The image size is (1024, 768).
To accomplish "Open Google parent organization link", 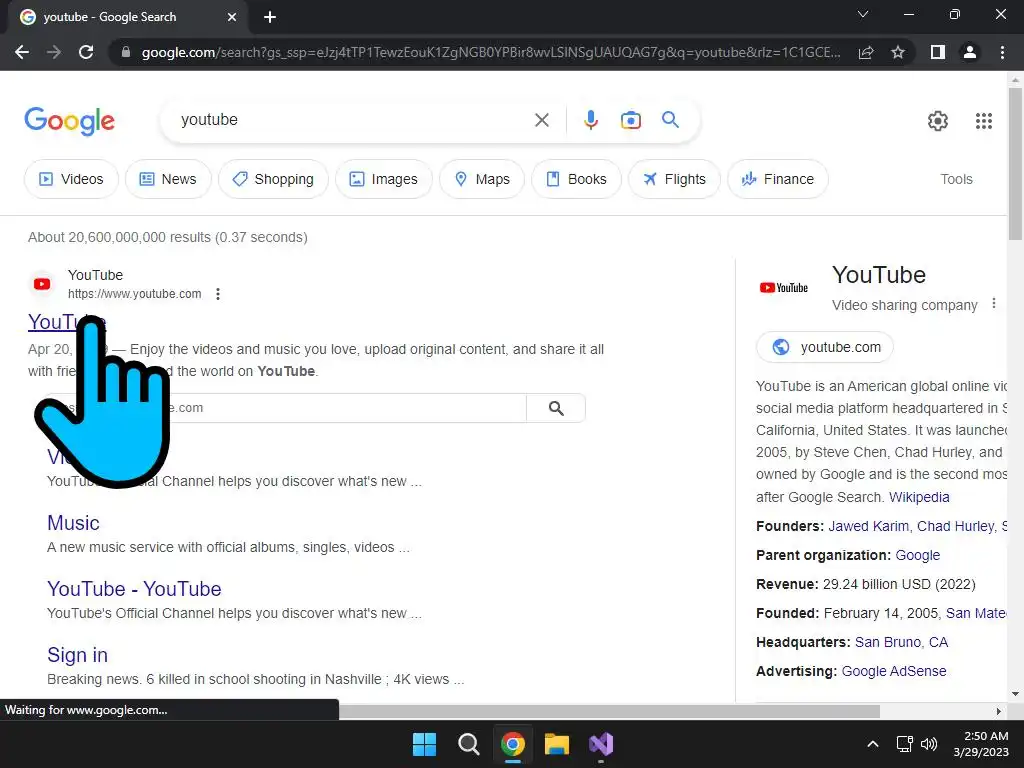I will 918,555.
